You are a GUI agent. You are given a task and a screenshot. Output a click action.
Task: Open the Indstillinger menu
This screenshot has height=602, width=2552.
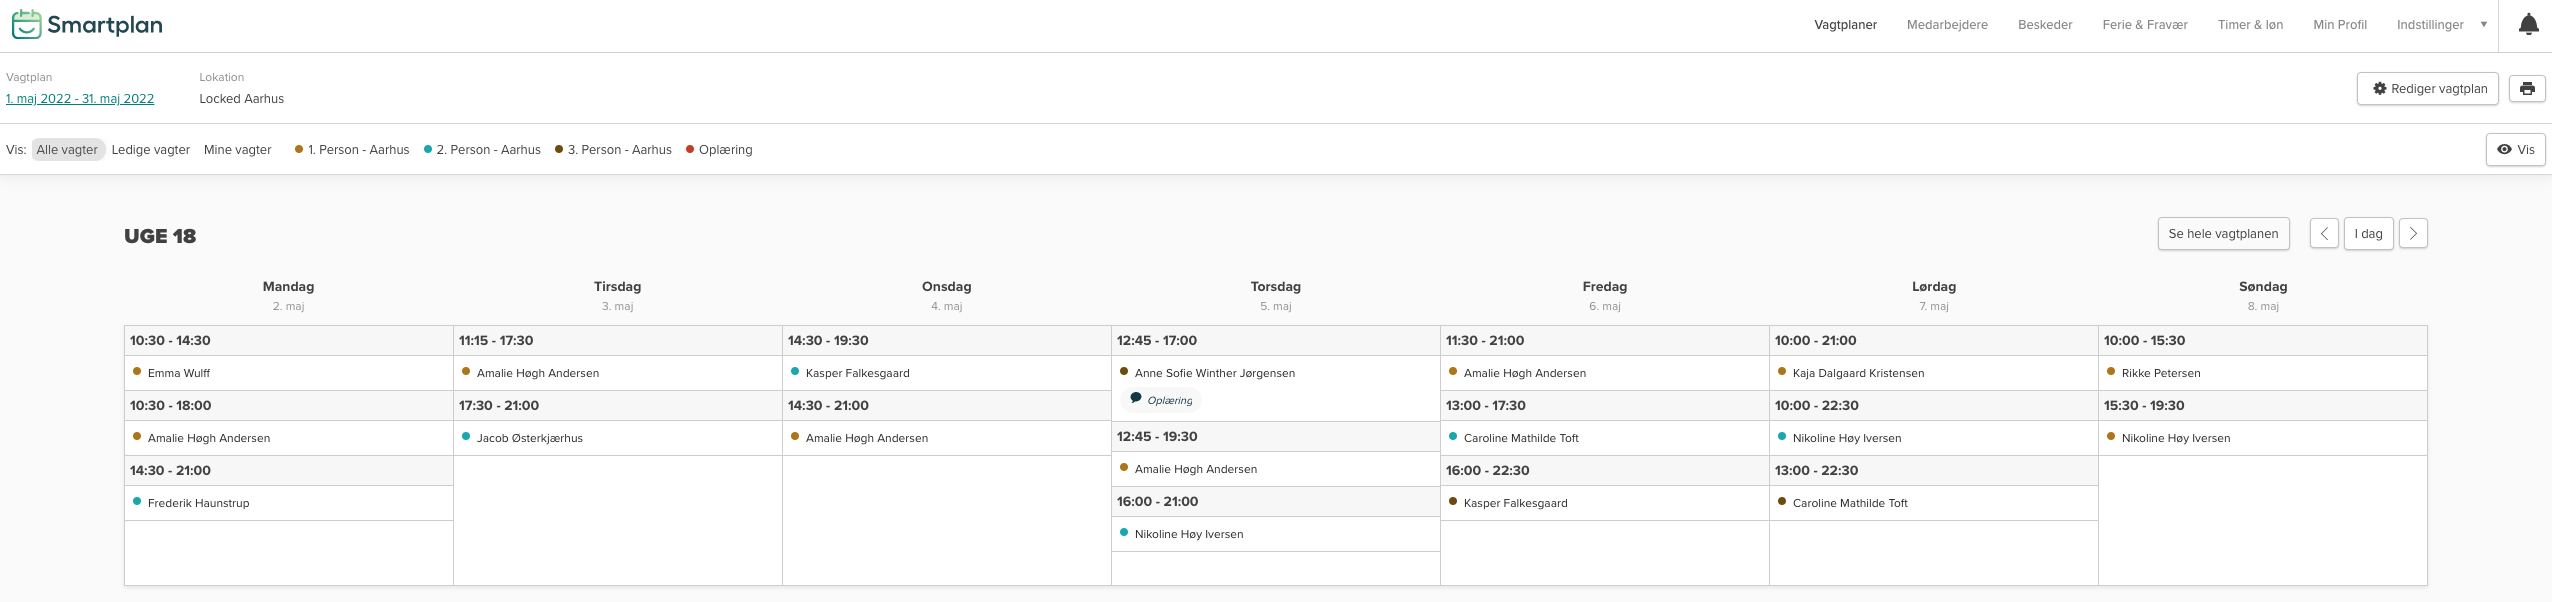pyautogui.click(x=2430, y=25)
